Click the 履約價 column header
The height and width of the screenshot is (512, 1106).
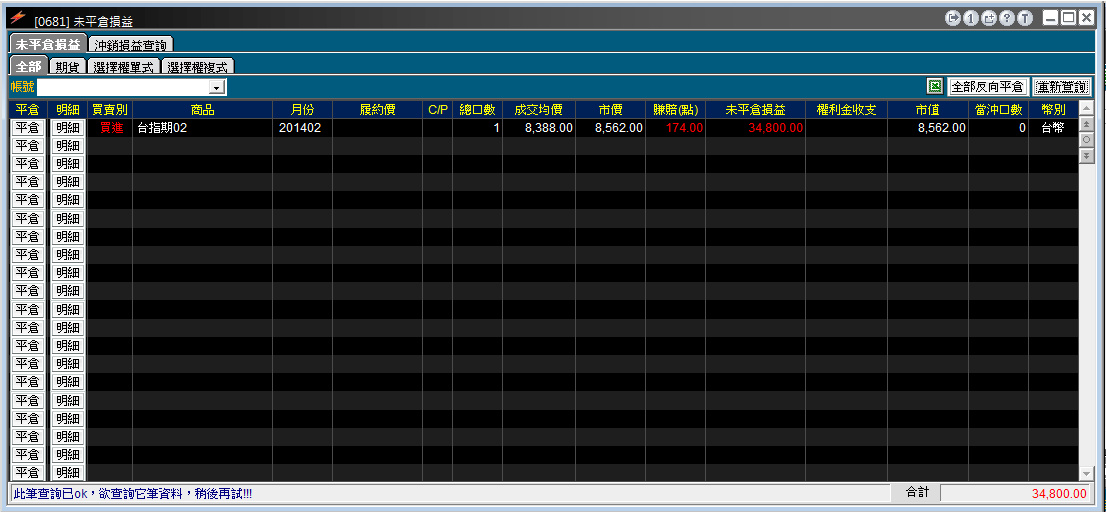pyautogui.click(x=377, y=110)
